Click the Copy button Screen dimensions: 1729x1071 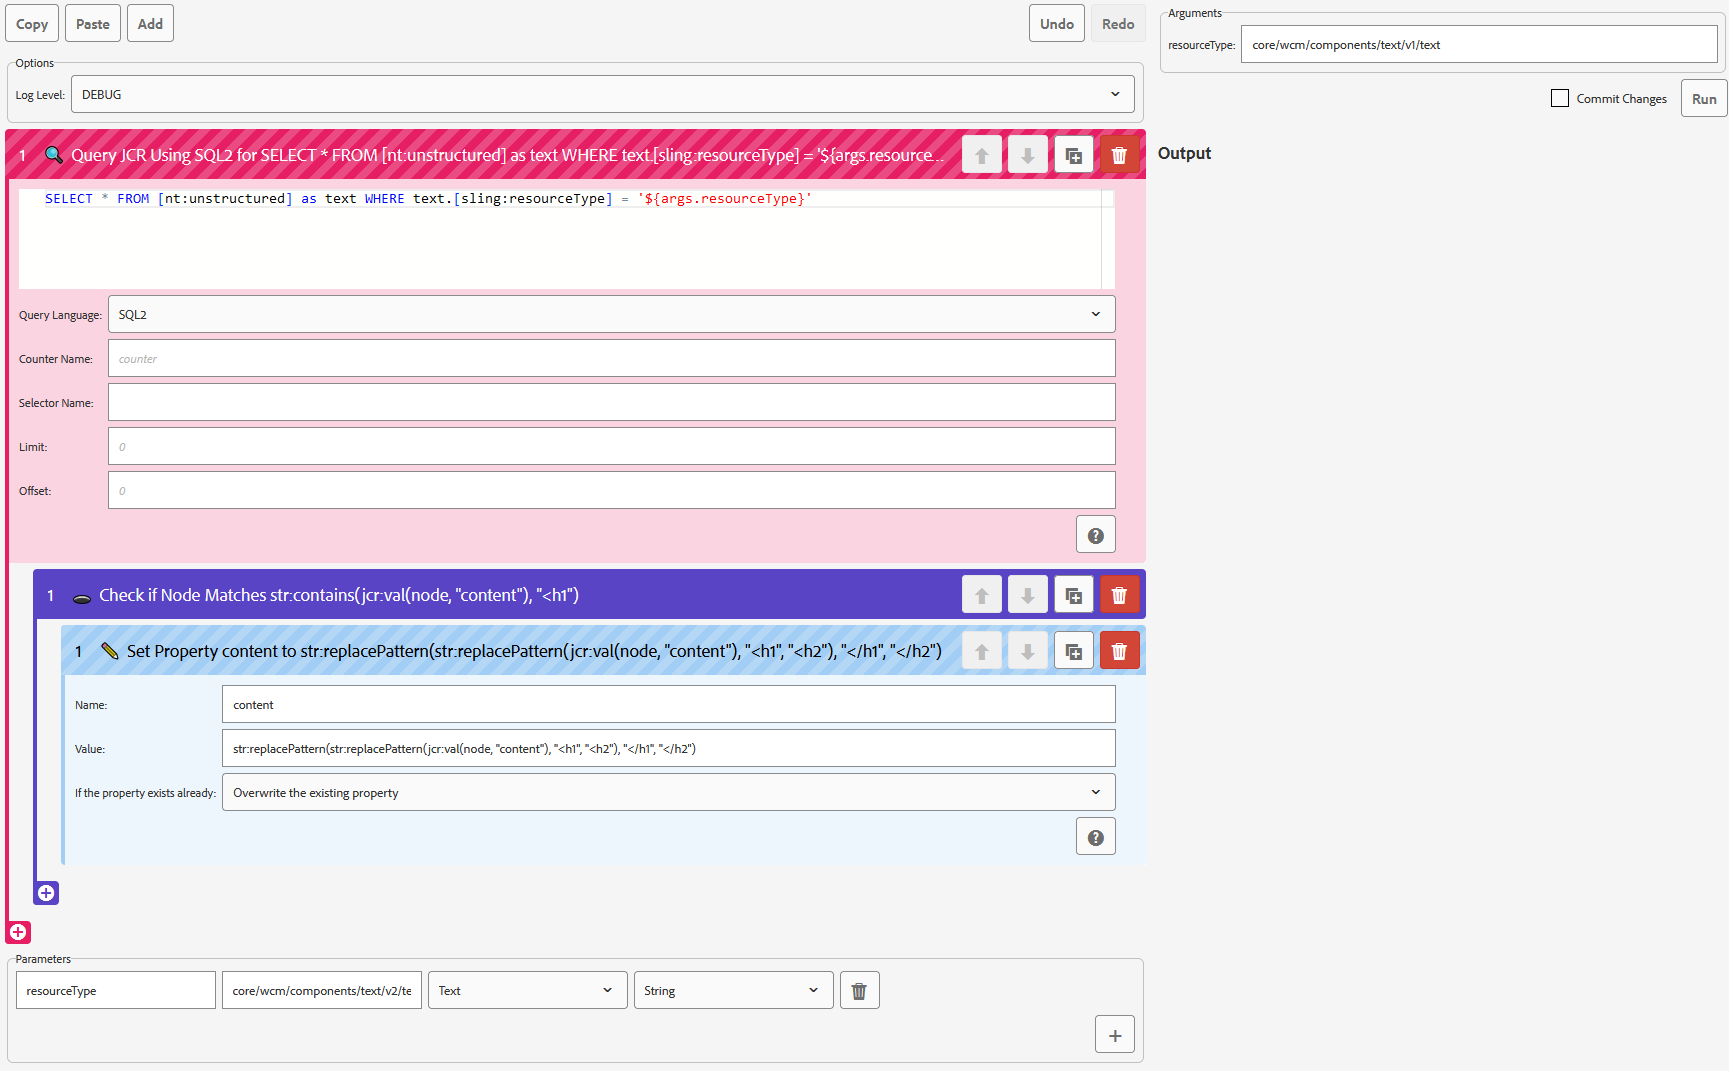[x=32, y=23]
